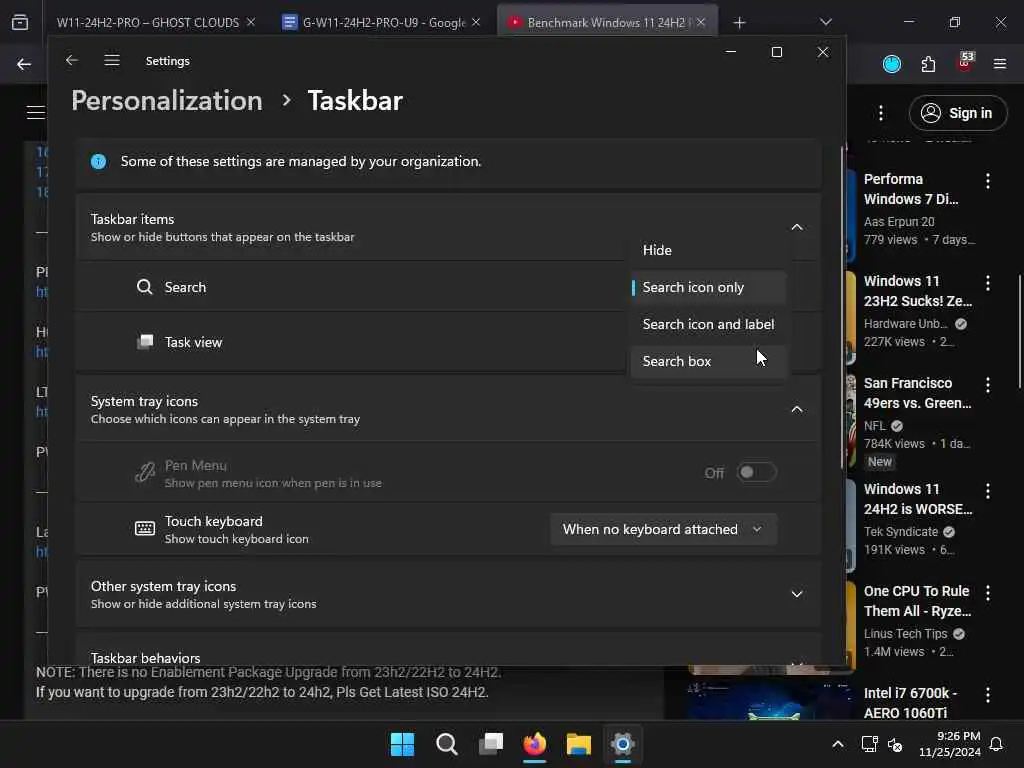The height and width of the screenshot is (768, 1024).
Task: Open taskbar Task View icon
Action: click(x=491, y=744)
